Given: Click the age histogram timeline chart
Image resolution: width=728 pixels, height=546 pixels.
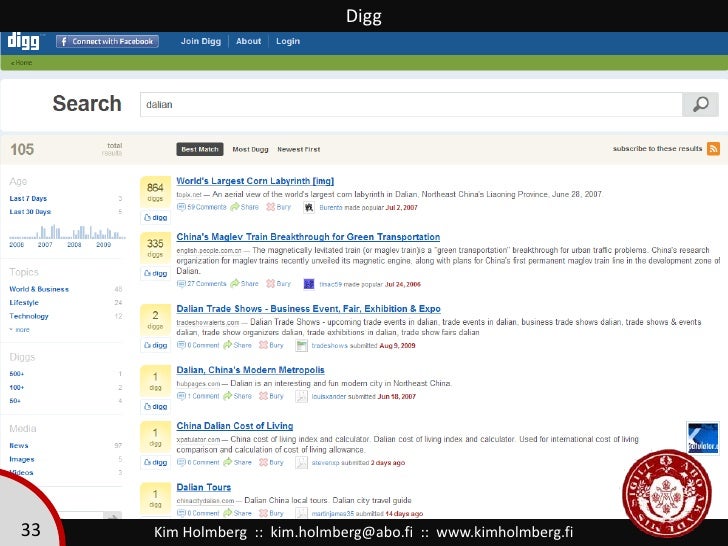Looking at the screenshot, I should pos(67,232).
